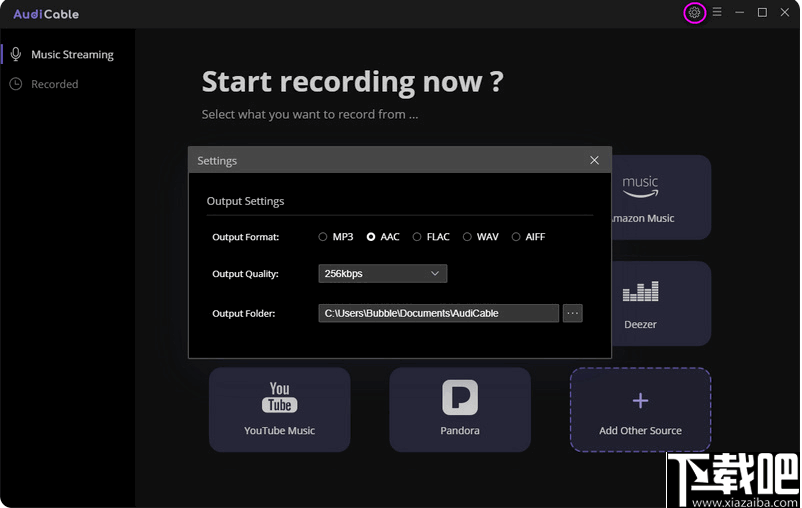Click 'Select what you want to record from' text

coord(310,115)
